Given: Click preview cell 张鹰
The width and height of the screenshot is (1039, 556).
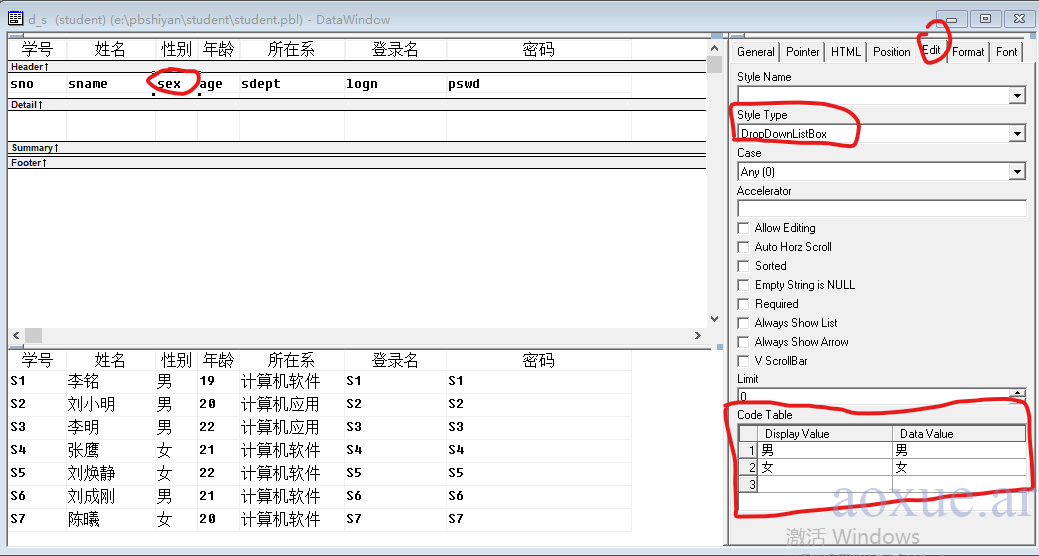Looking at the screenshot, I should pos(83,451).
